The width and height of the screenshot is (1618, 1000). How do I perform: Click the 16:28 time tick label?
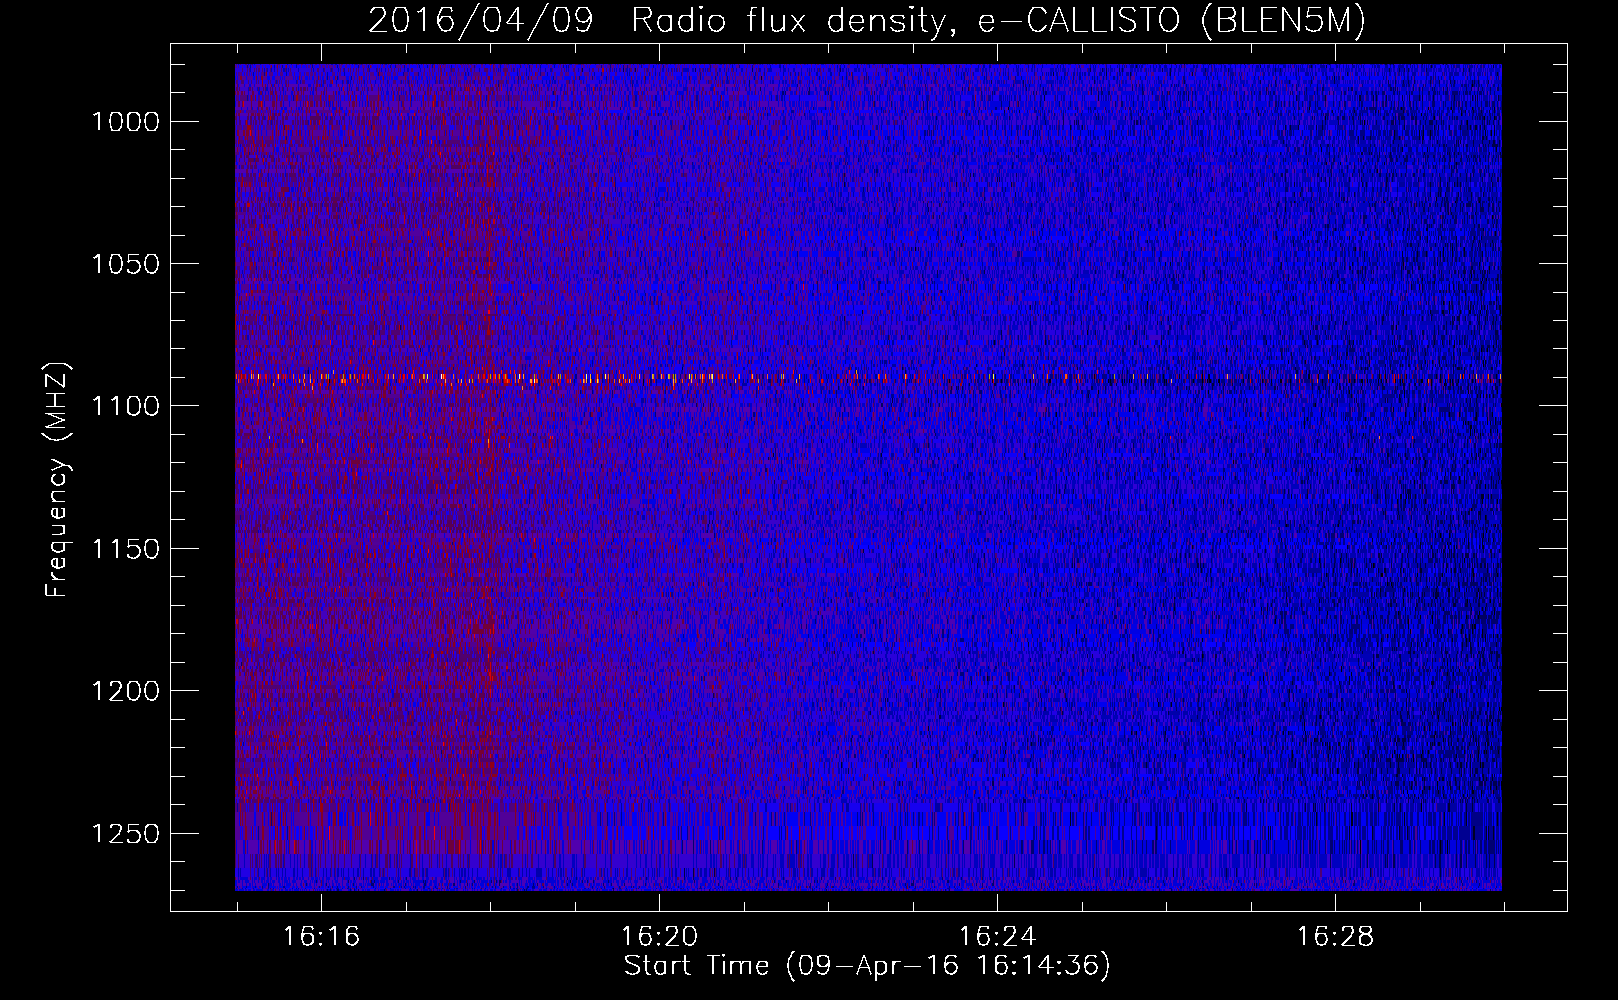pyautogui.click(x=1335, y=937)
